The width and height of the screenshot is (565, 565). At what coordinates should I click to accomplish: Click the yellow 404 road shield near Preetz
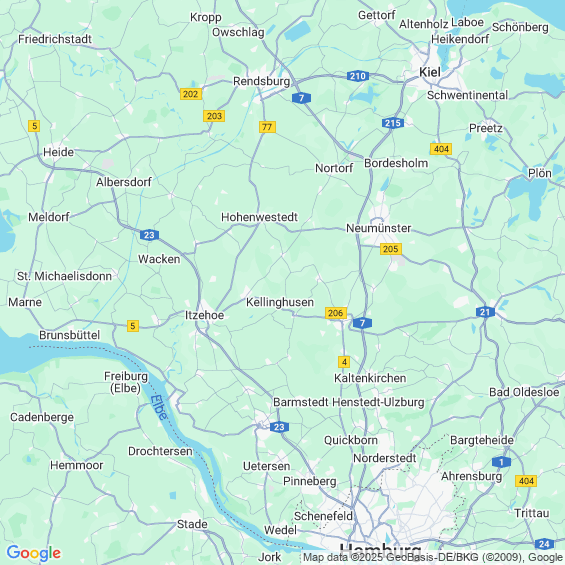441,149
